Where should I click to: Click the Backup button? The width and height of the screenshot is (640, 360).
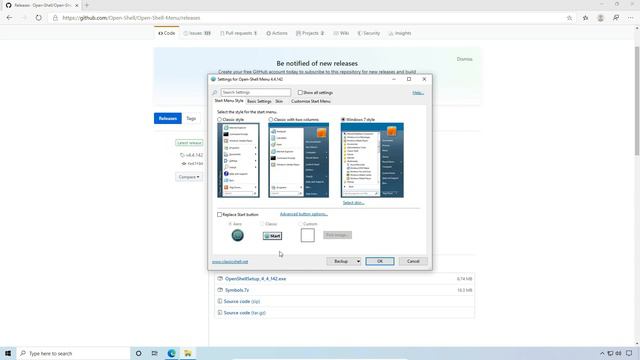[x=341, y=261]
